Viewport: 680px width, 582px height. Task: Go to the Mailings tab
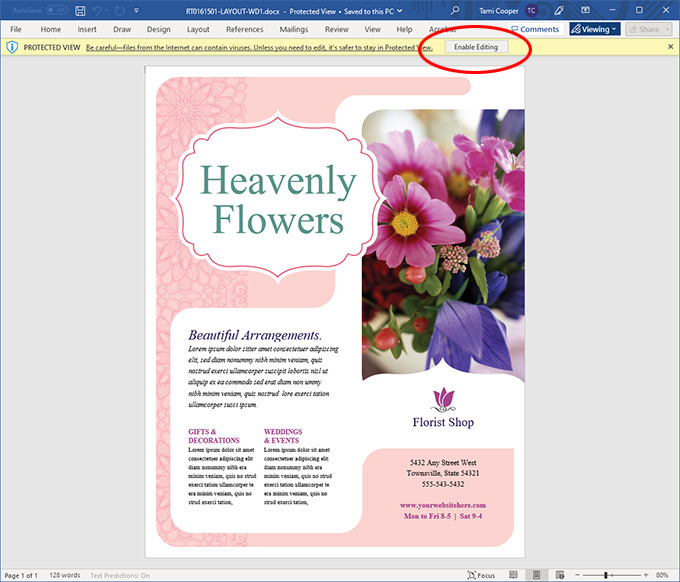[294, 29]
